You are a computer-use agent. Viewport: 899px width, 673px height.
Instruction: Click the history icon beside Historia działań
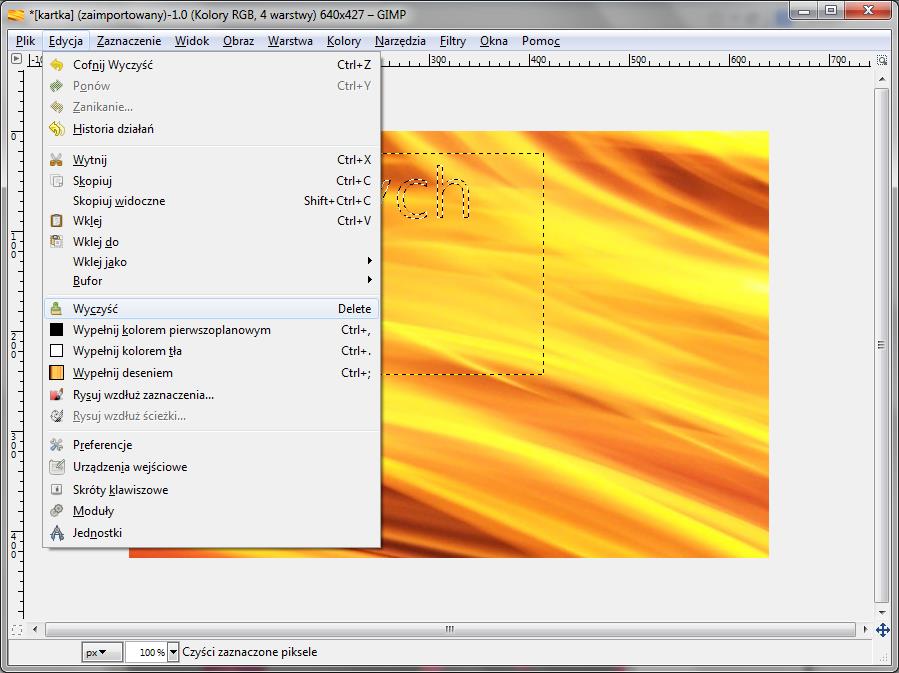[56, 129]
